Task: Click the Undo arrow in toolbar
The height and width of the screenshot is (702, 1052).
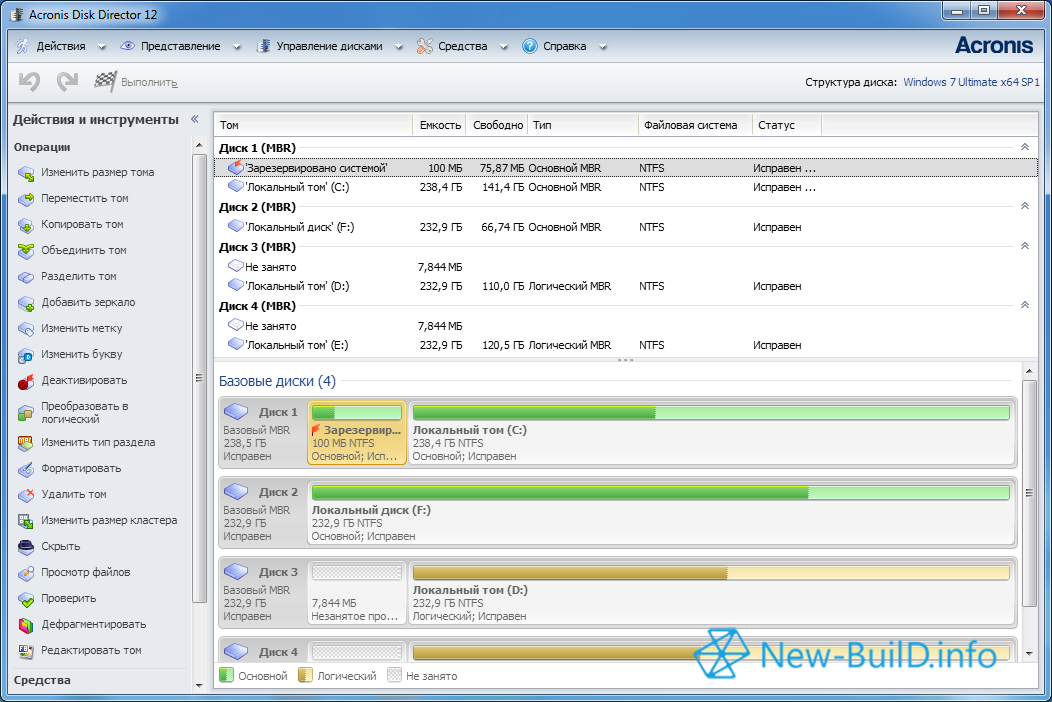Action: click(30, 82)
